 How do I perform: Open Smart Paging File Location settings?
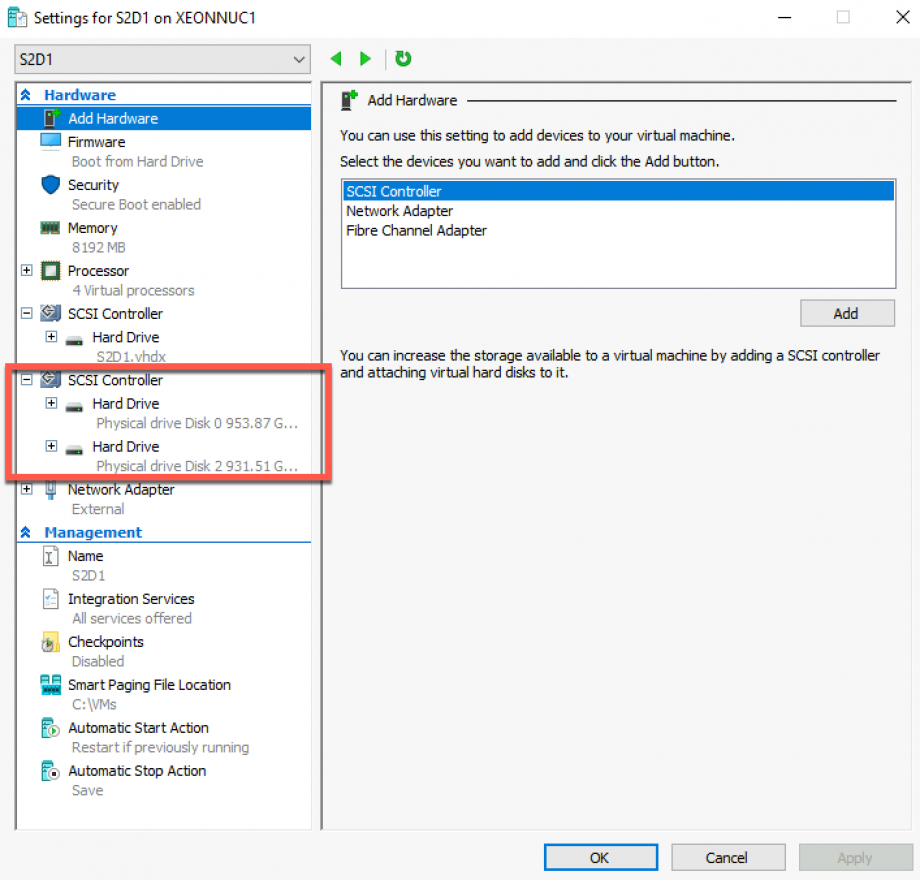[x=52, y=684]
